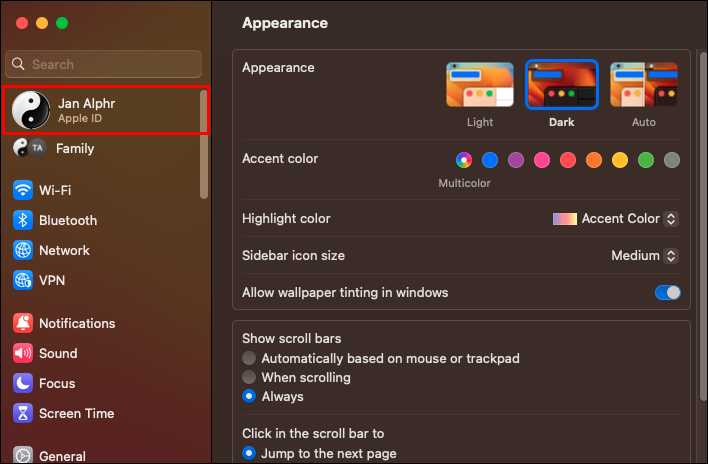The image size is (708, 464).
Task: Open the Bluetooth settings icon
Action: tap(23, 220)
